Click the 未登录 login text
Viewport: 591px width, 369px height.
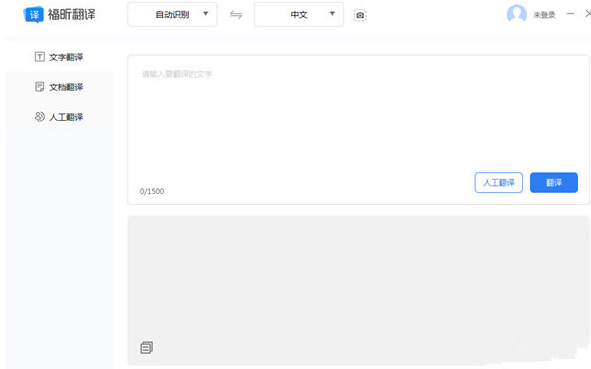click(544, 15)
